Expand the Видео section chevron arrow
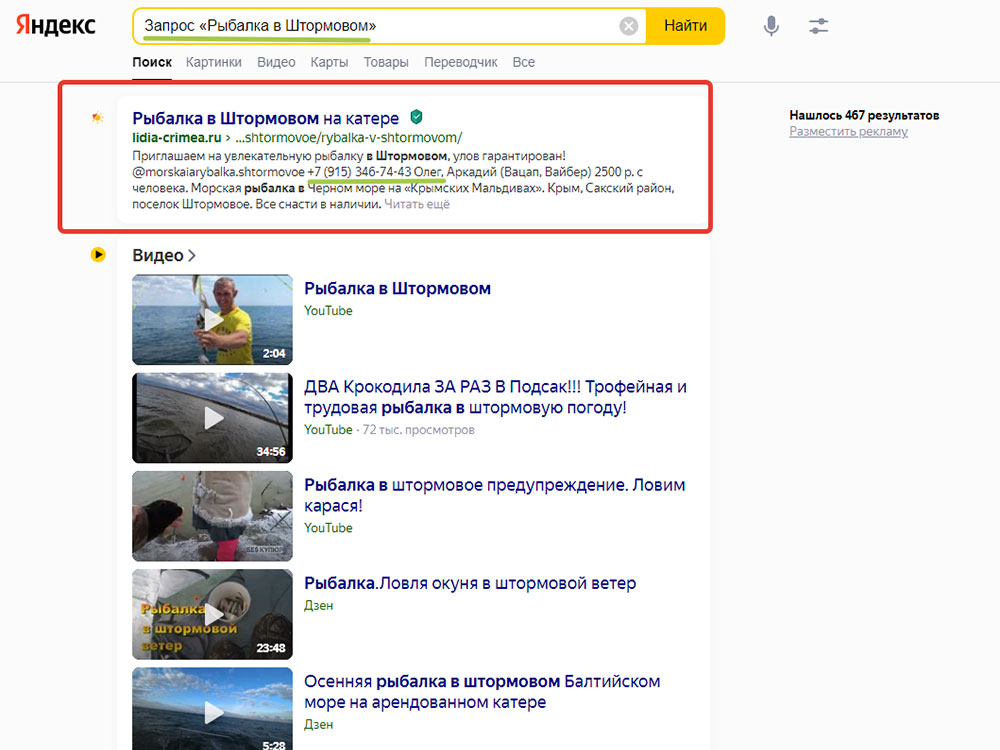The image size is (1000, 750). tap(191, 255)
